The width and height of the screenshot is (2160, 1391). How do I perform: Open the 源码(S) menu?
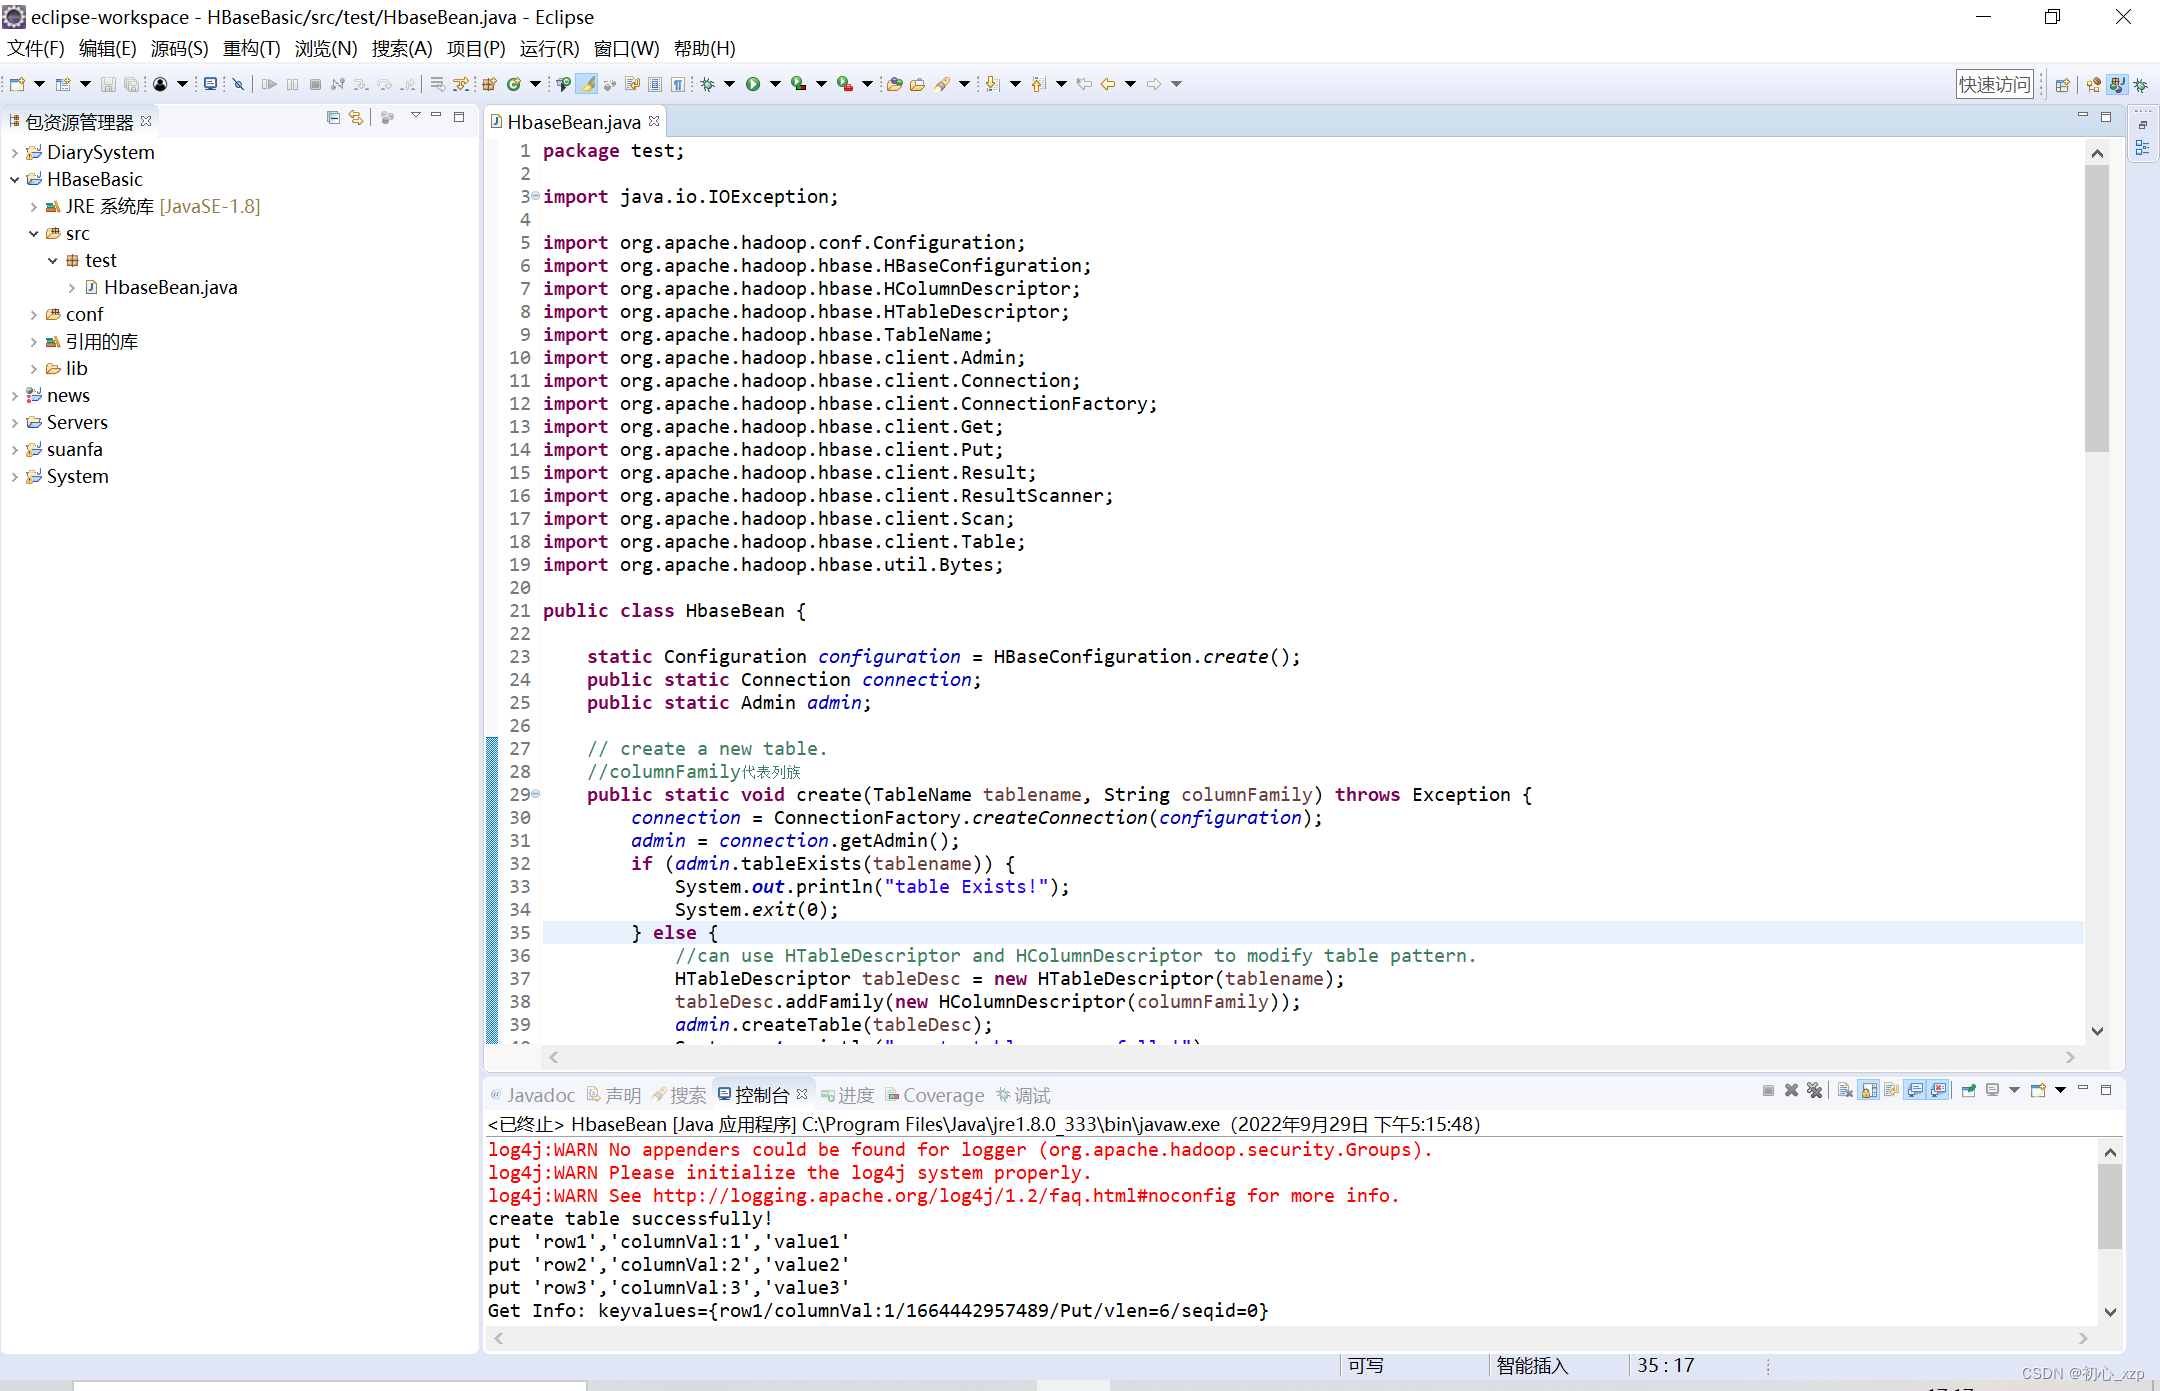coord(179,48)
